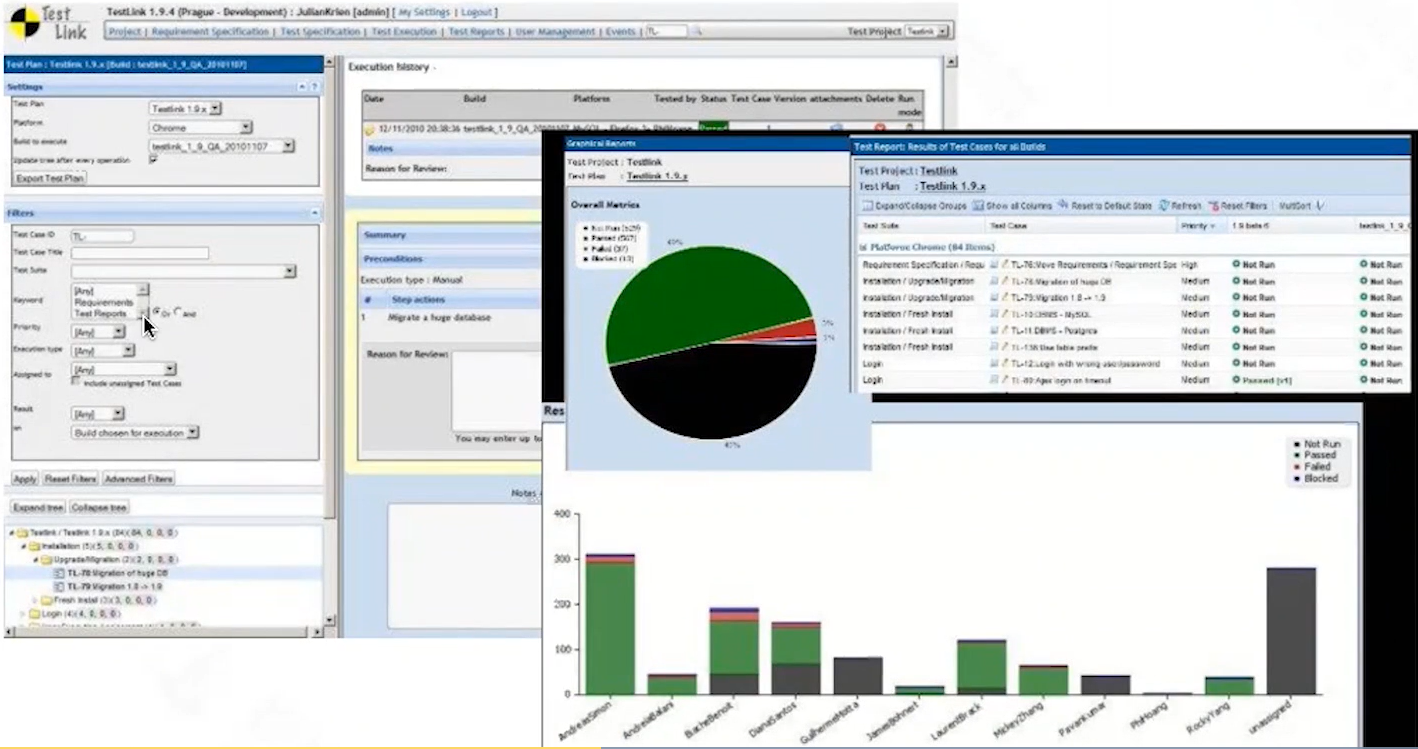Click the Collapse tree button

click(99, 508)
